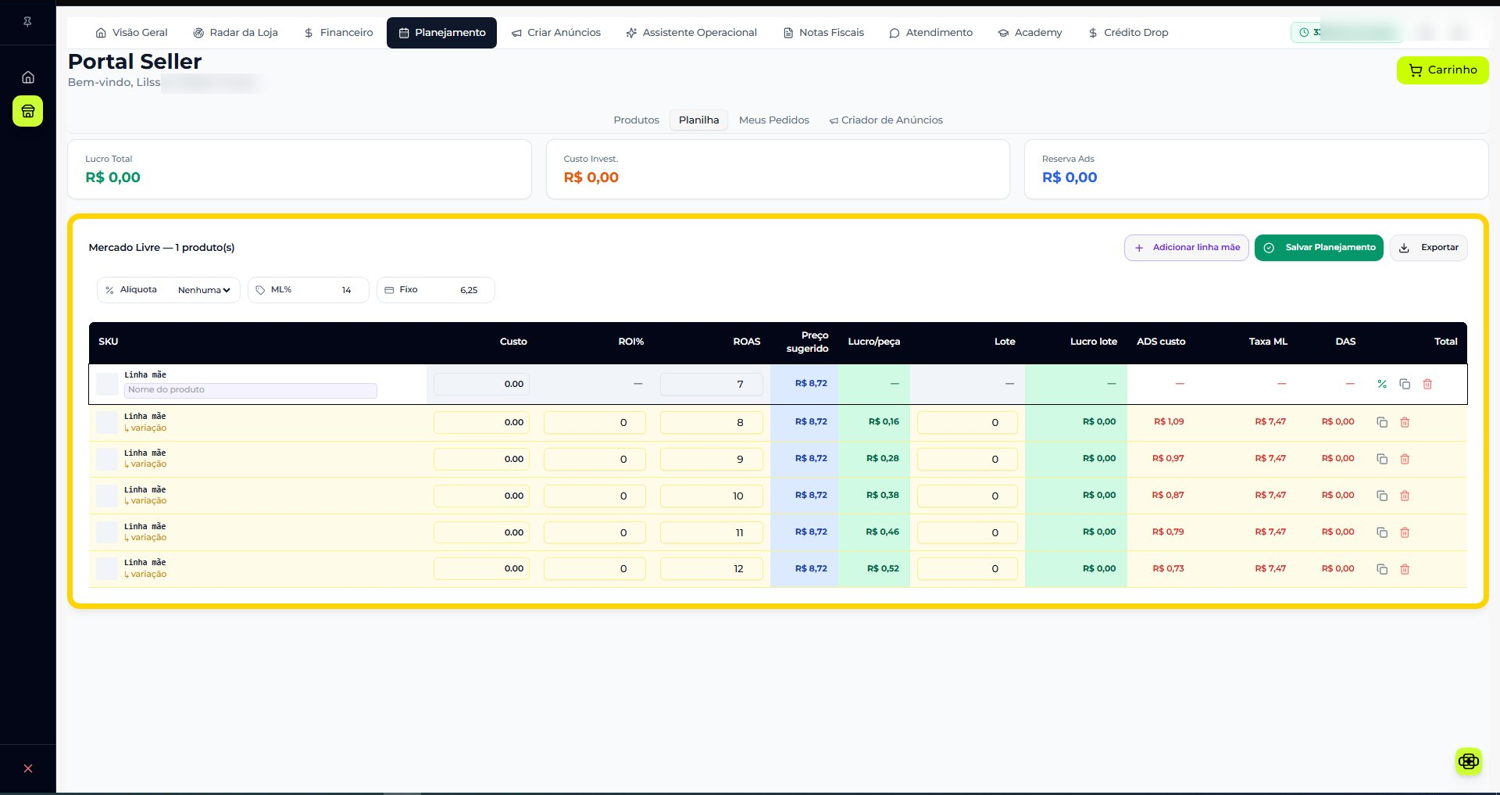This screenshot has width=1500, height=795.
Task: Select the Produtos tab
Action: click(x=636, y=120)
